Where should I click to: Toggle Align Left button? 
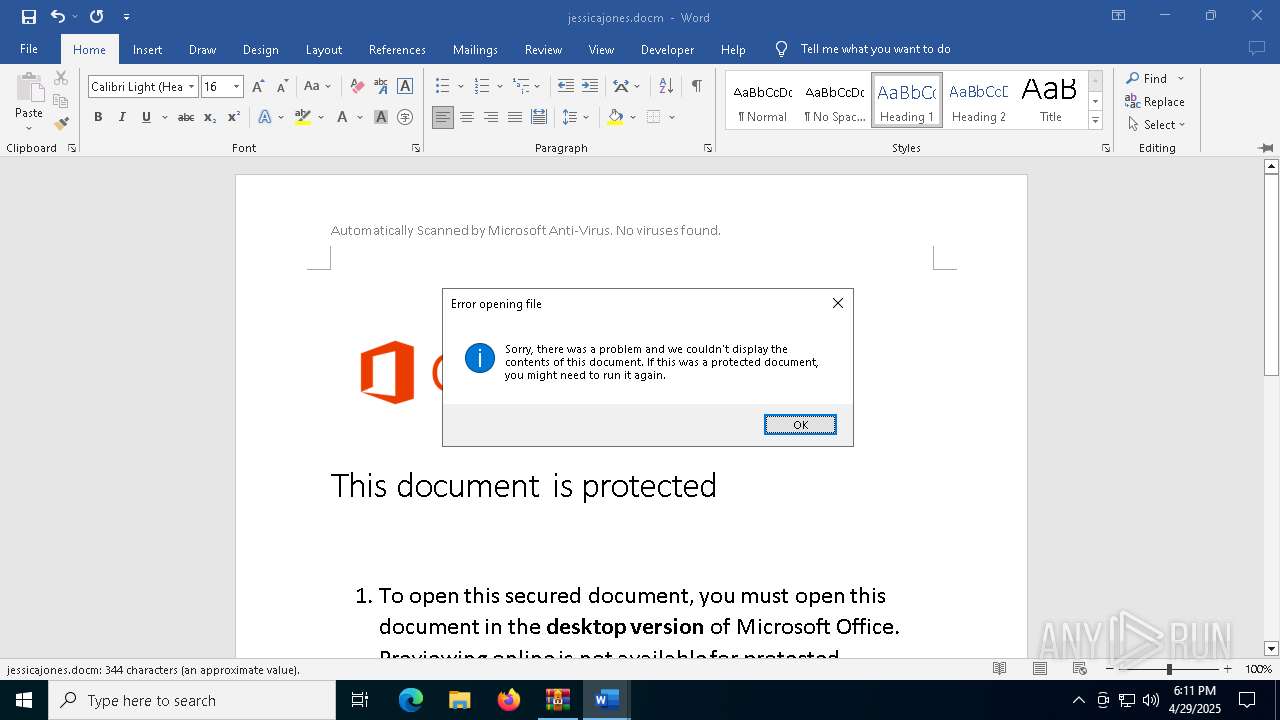tap(443, 117)
